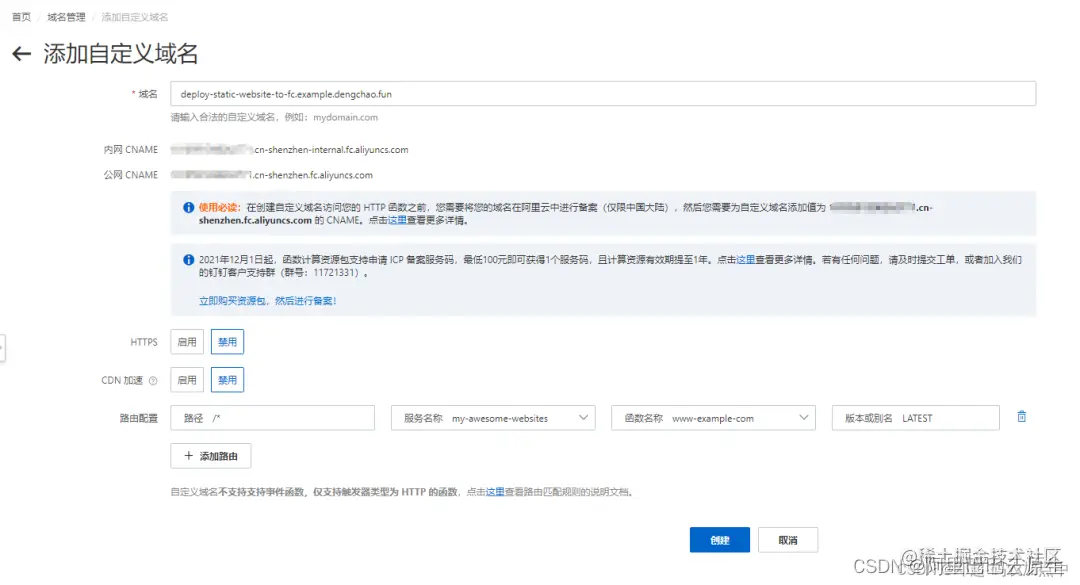This screenshot has height=585, width=1080.
Task: Click the back arrow beside 添加自定义域名
Action: click(x=21, y=54)
